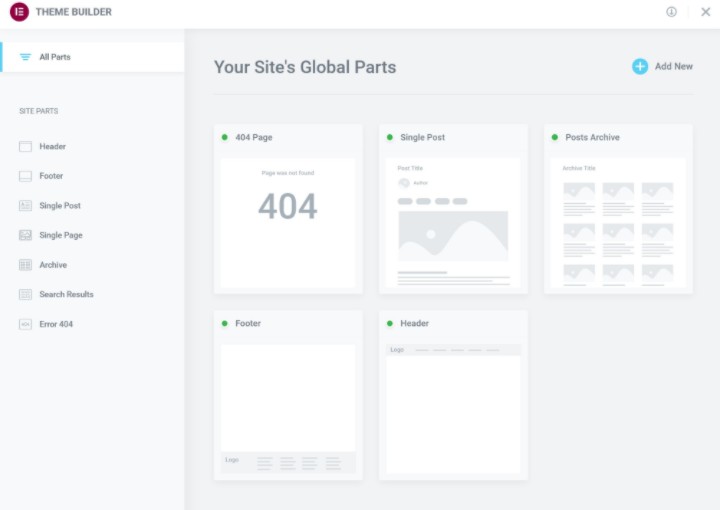The height and width of the screenshot is (510, 720).
Task: Select the Single Post sidebar icon
Action: pyautogui.click(x=25, y=206)
